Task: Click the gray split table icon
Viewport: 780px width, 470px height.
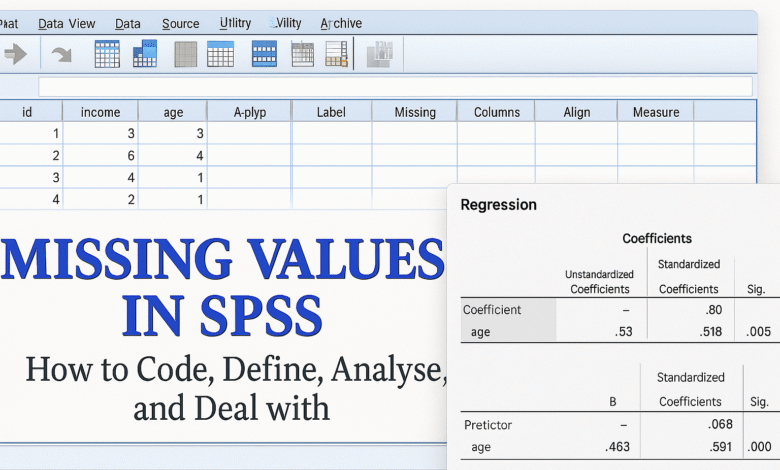Action: 302,54
